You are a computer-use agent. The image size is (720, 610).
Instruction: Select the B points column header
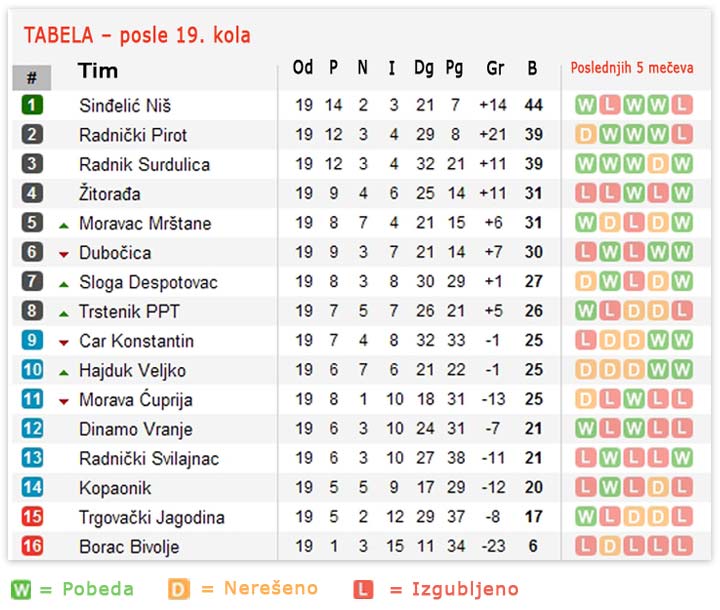pos(532,68)
